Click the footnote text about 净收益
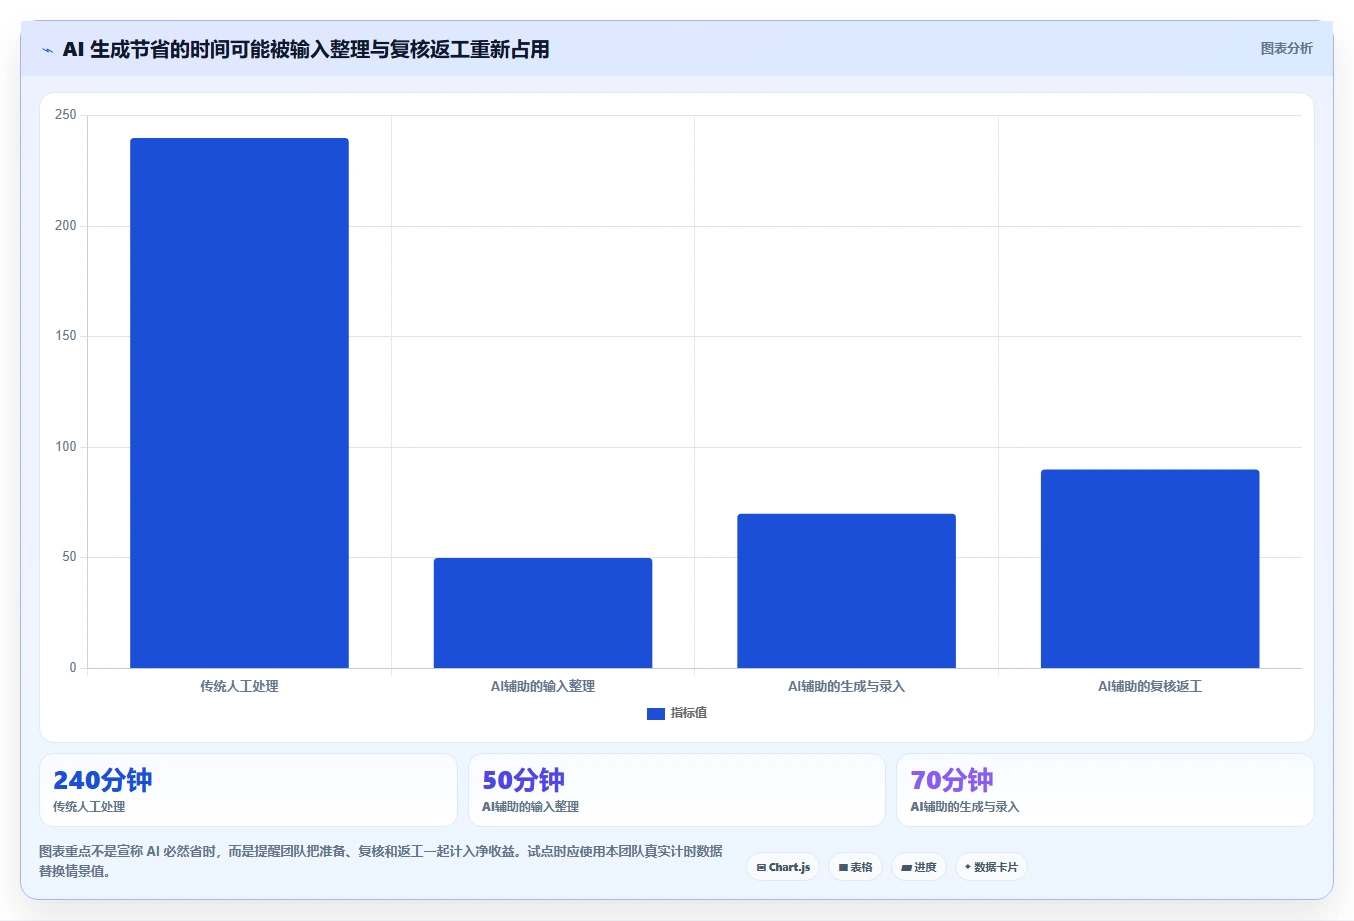Image resolution: width=1354 pixels, height=921 pixels. 380,861
